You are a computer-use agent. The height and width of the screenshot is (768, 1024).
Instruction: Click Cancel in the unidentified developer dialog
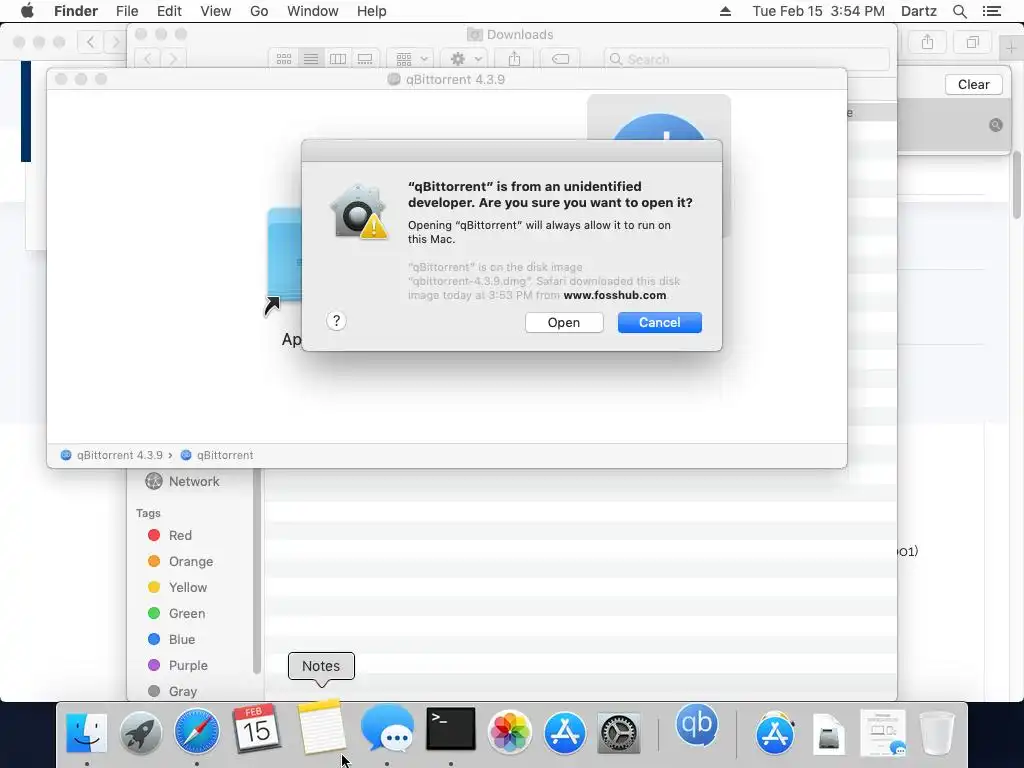coord(660,323)
